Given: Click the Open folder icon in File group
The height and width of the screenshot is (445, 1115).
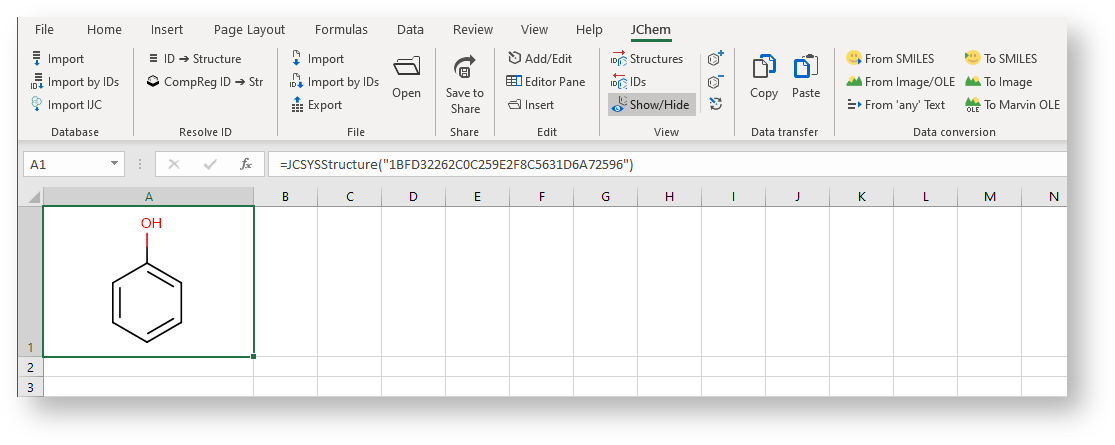Looking at the screenshot, I should tap(406, 68).
